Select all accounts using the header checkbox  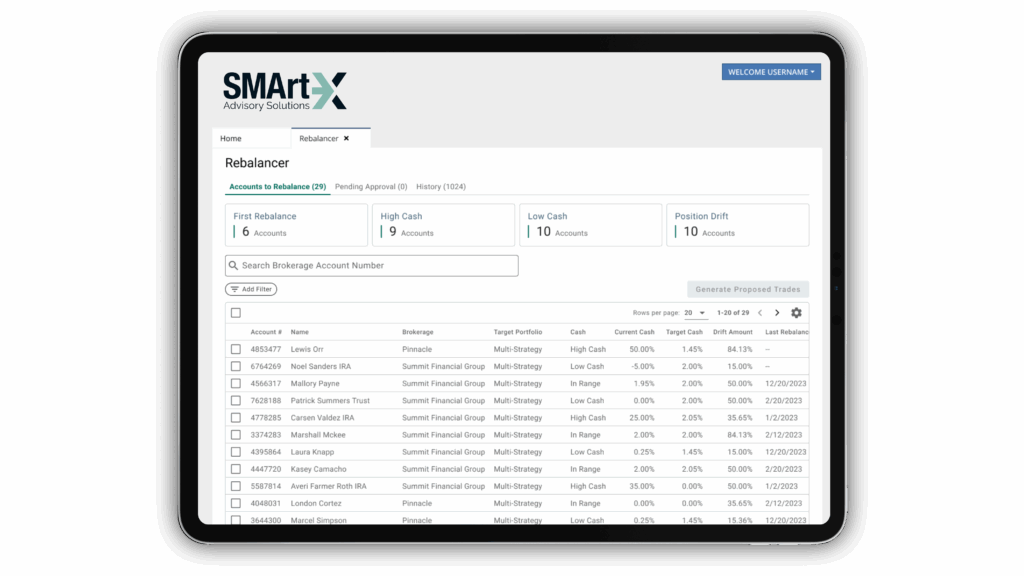(236, 312)
